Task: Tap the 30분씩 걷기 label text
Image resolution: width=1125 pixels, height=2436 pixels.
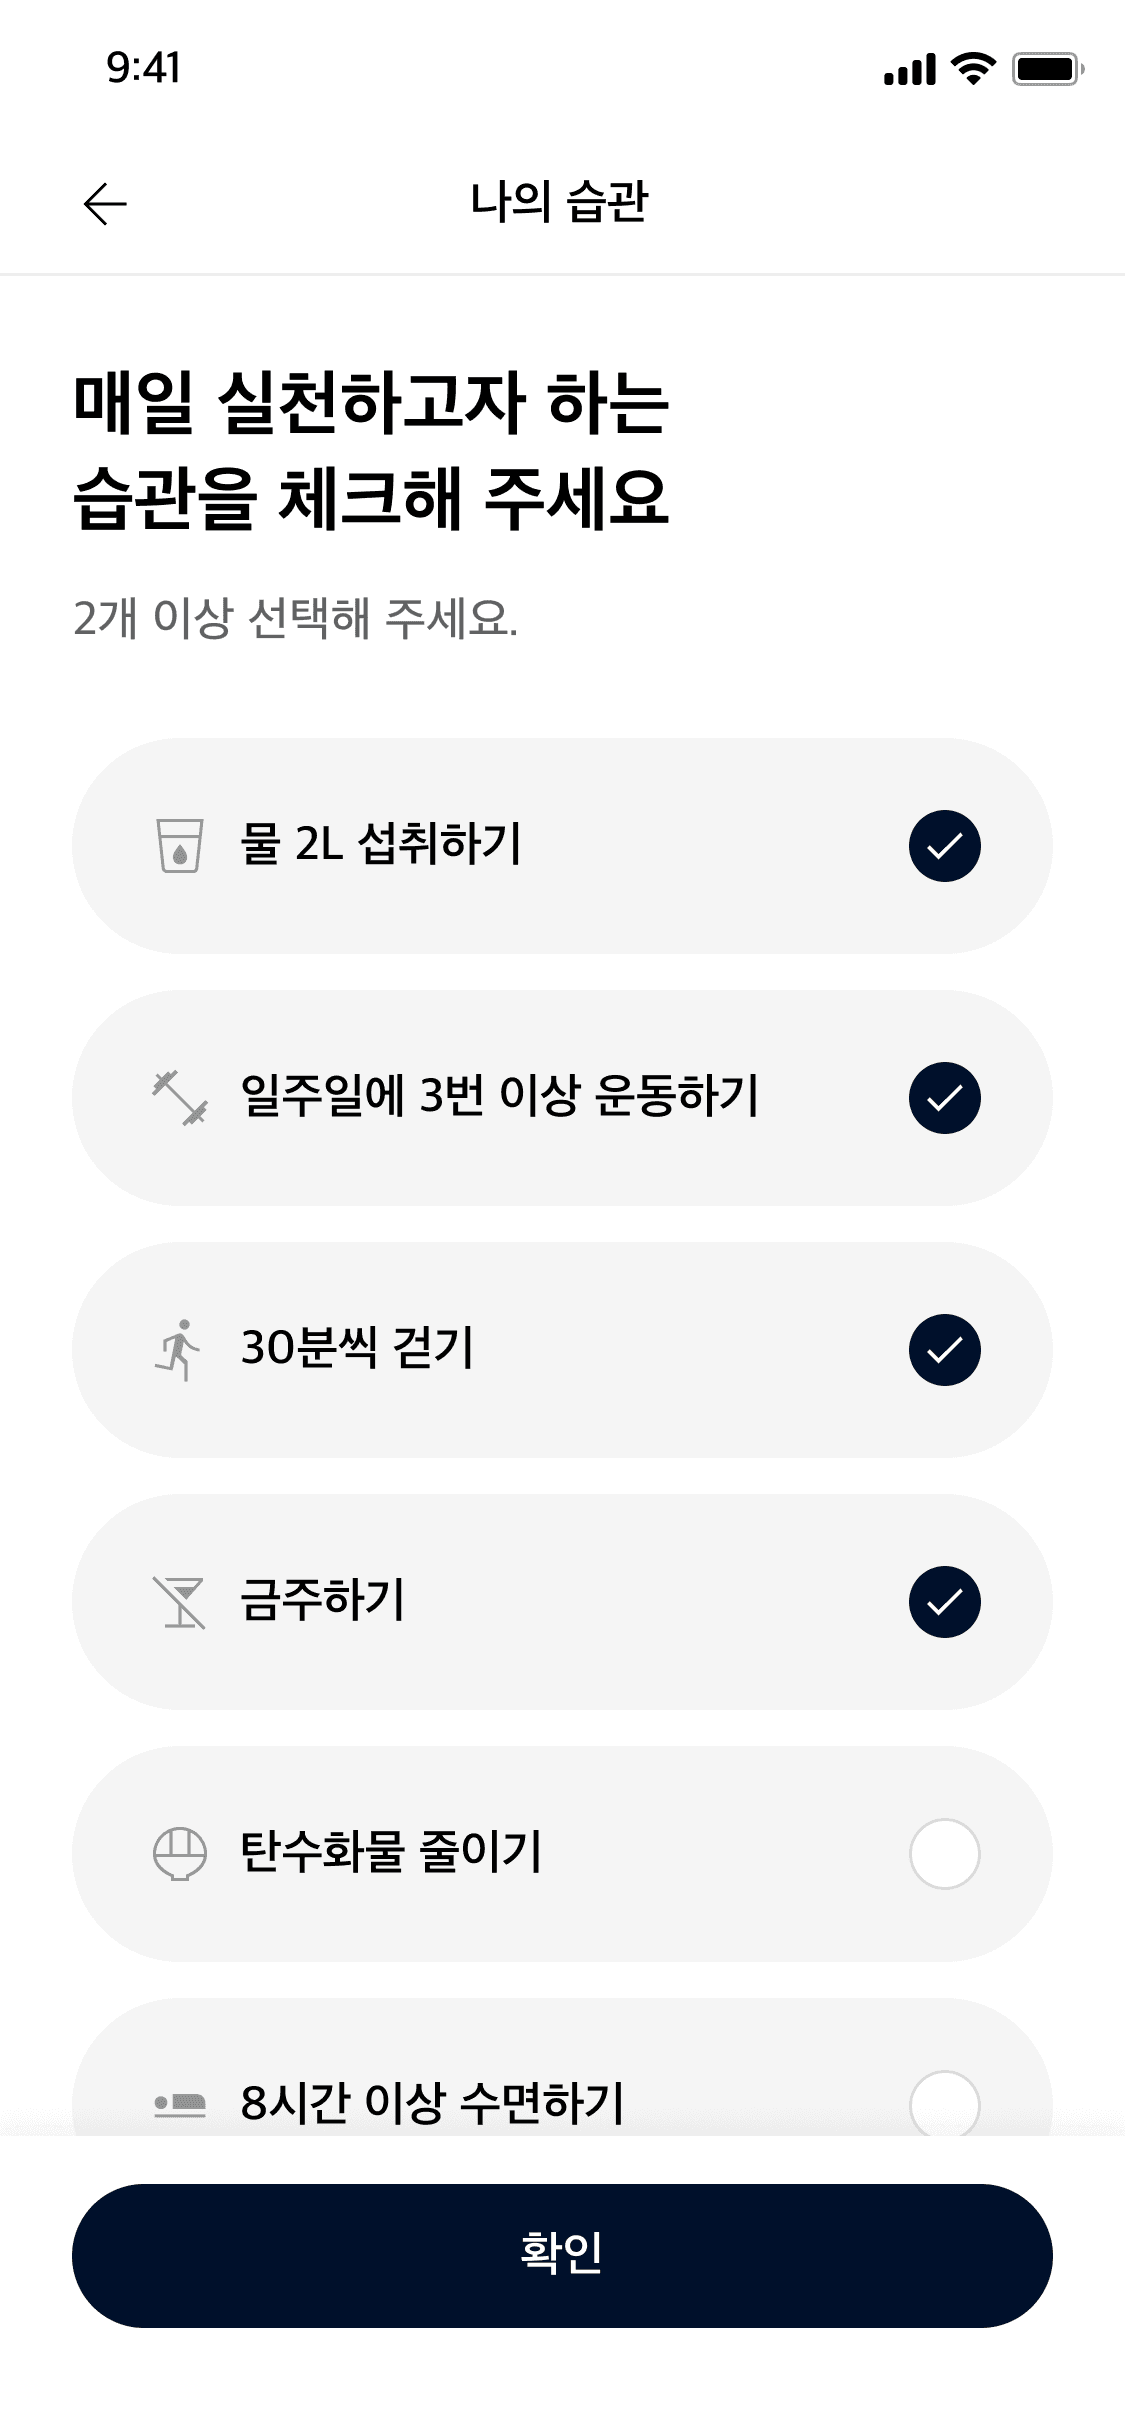Action: [x=357, y=1348]
